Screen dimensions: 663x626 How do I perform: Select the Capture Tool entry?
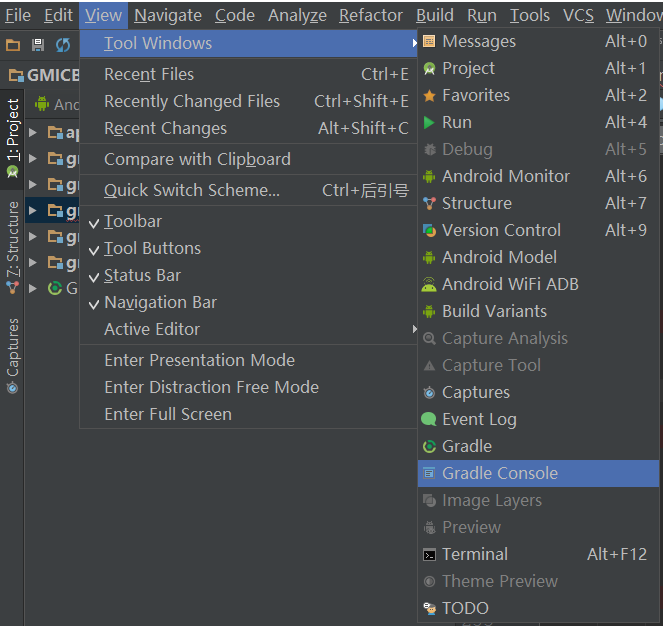click(x=538, y=365)
